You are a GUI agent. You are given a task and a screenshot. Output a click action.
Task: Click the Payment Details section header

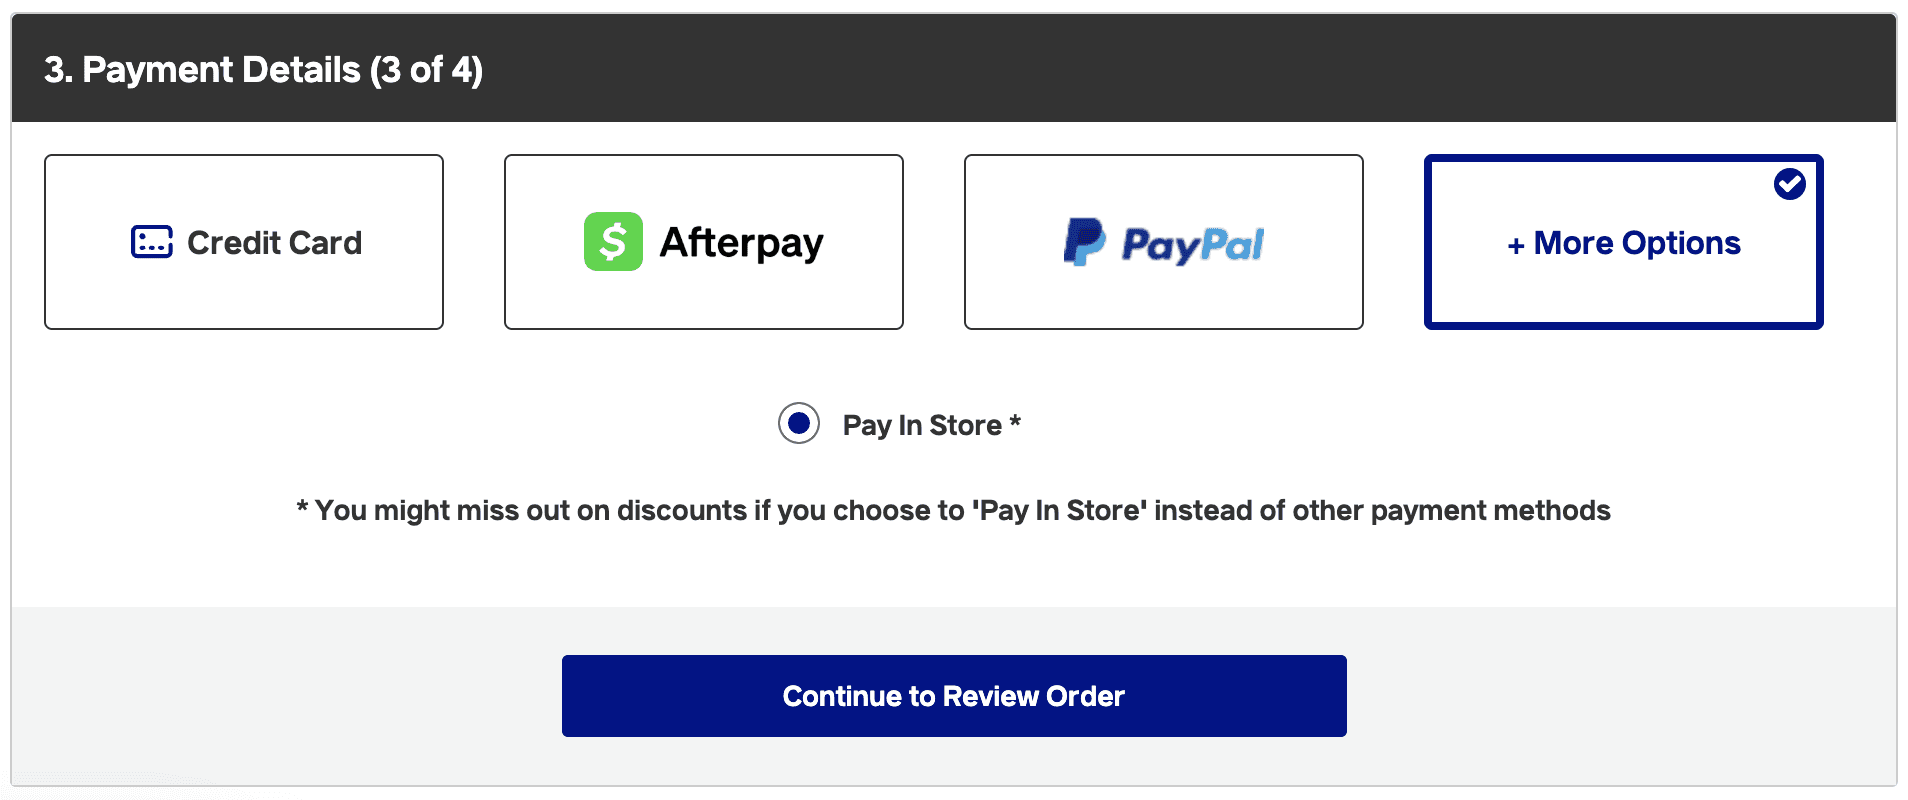point(954,68)
